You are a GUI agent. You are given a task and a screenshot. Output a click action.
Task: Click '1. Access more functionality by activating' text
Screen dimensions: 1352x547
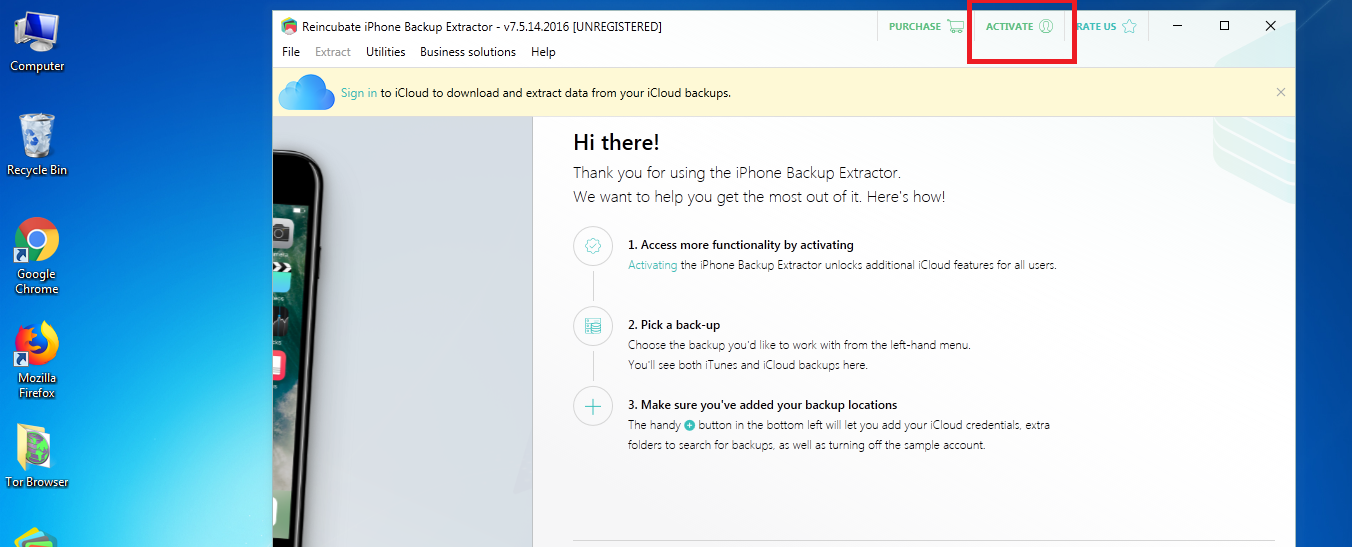pyautogui.click(x=740, y=245)
